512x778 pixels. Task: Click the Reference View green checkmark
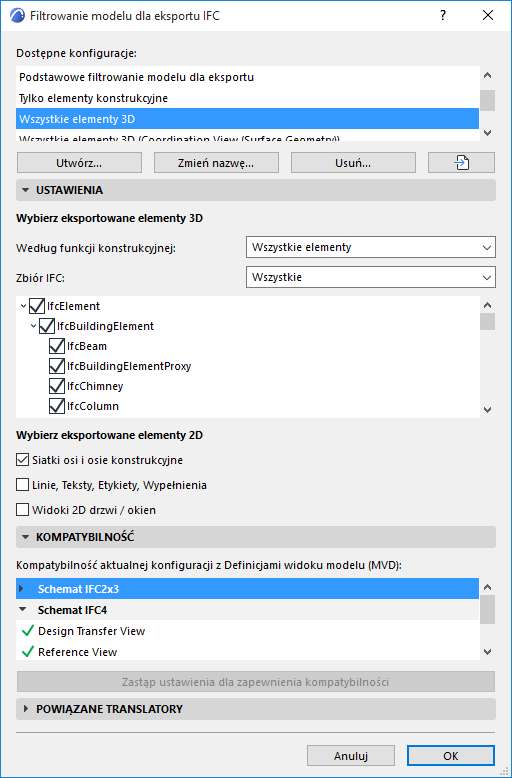click(x=28, y=651)
